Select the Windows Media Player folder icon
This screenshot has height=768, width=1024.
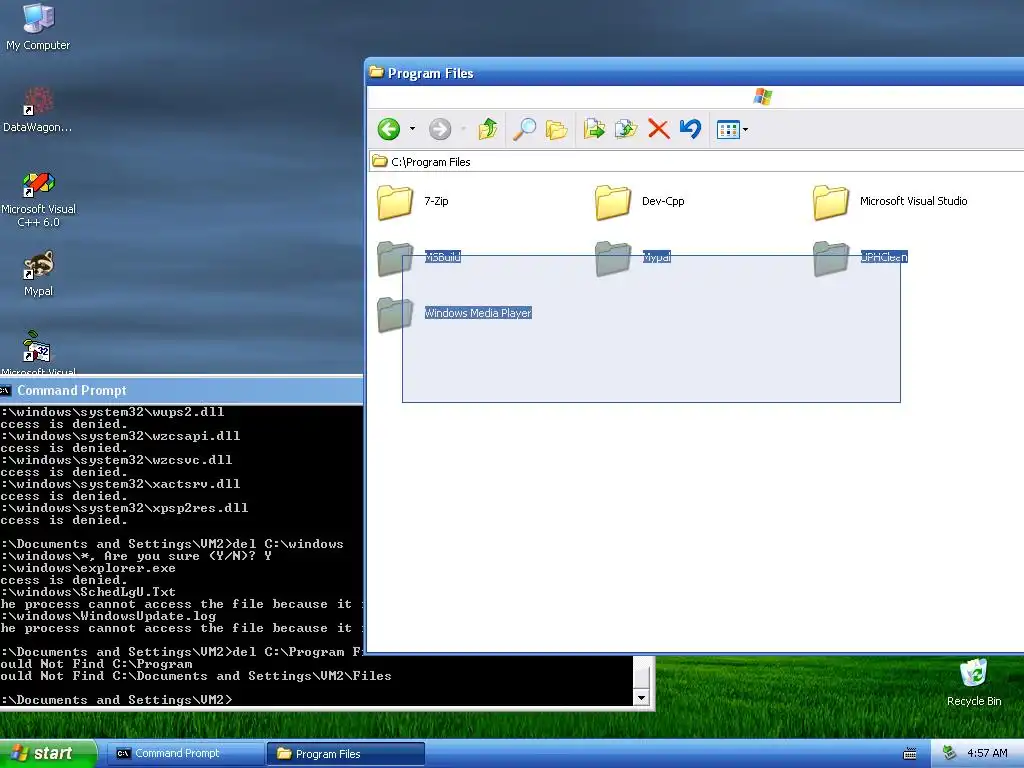click(396, 314)
